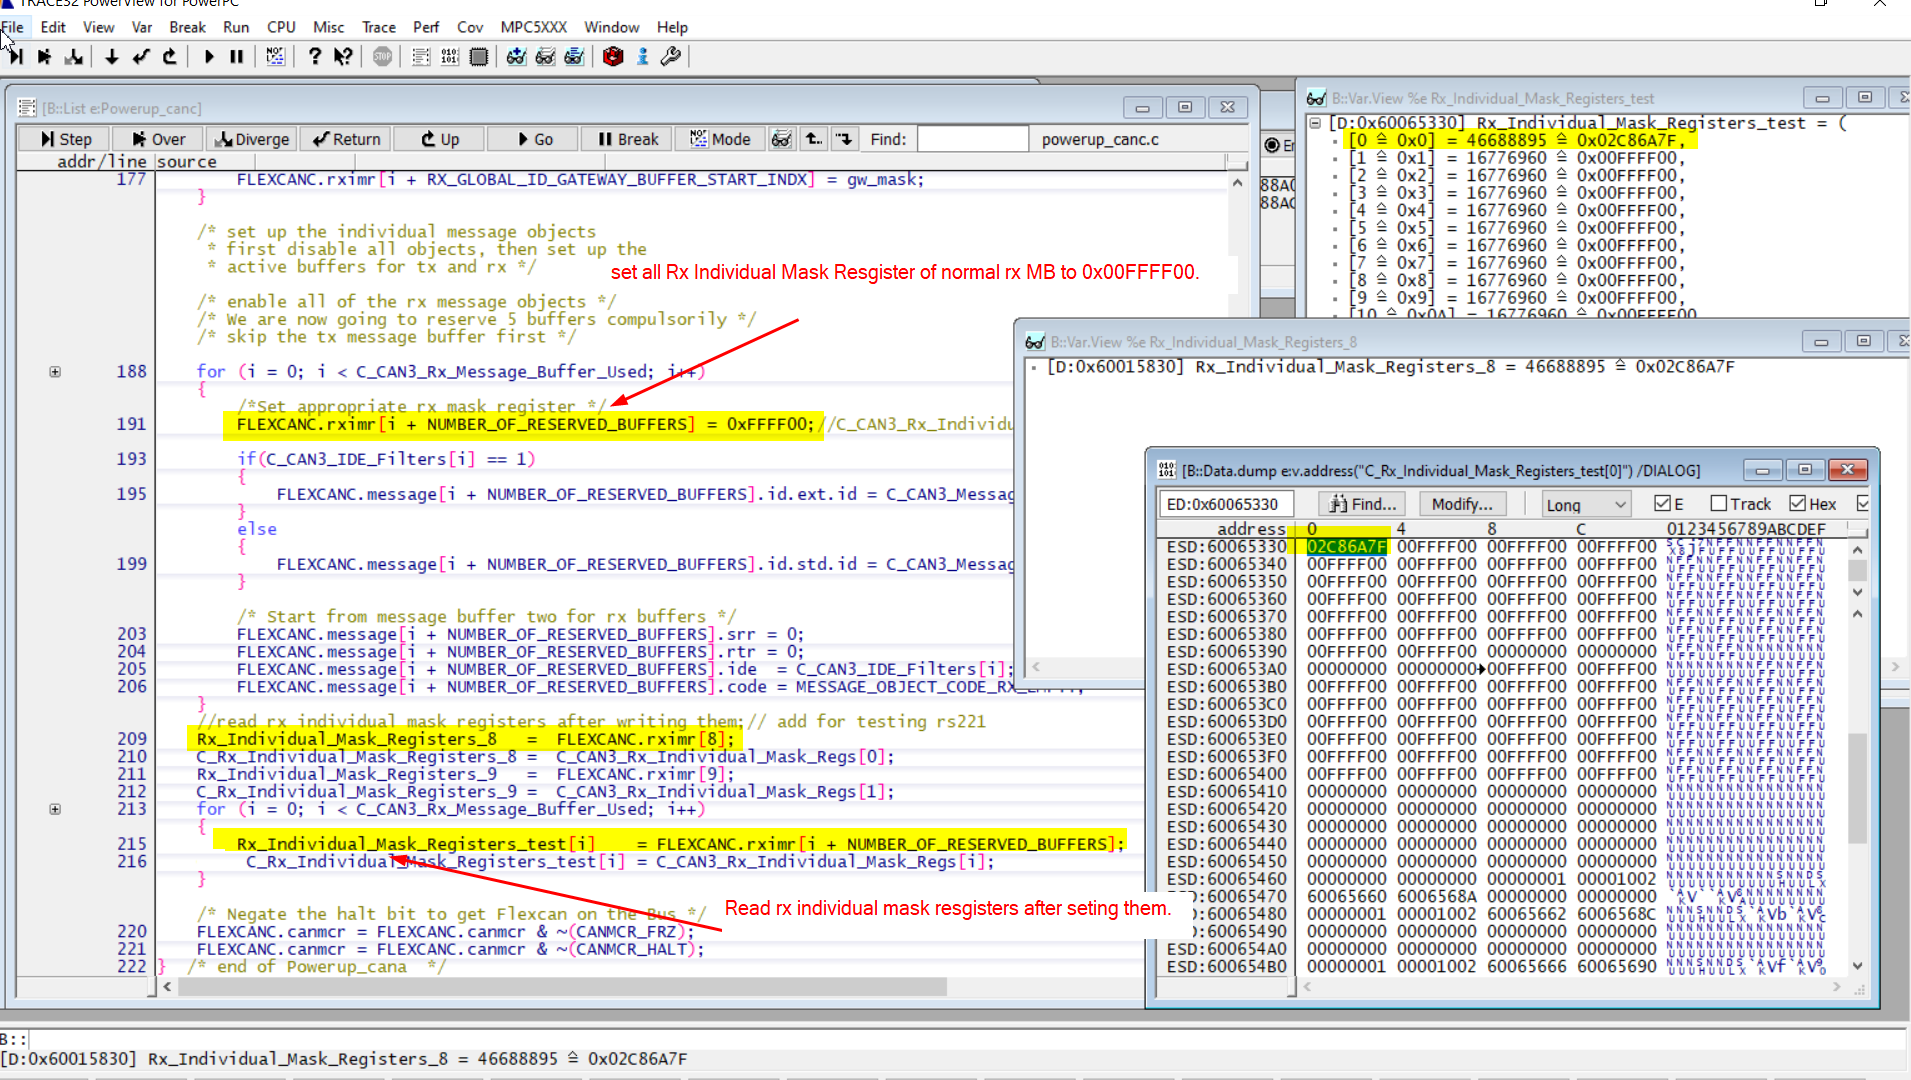The image size is (1911, 1080).
Task: Toggle the E checkbox in Data.dump window
Action: (1662, 504)
